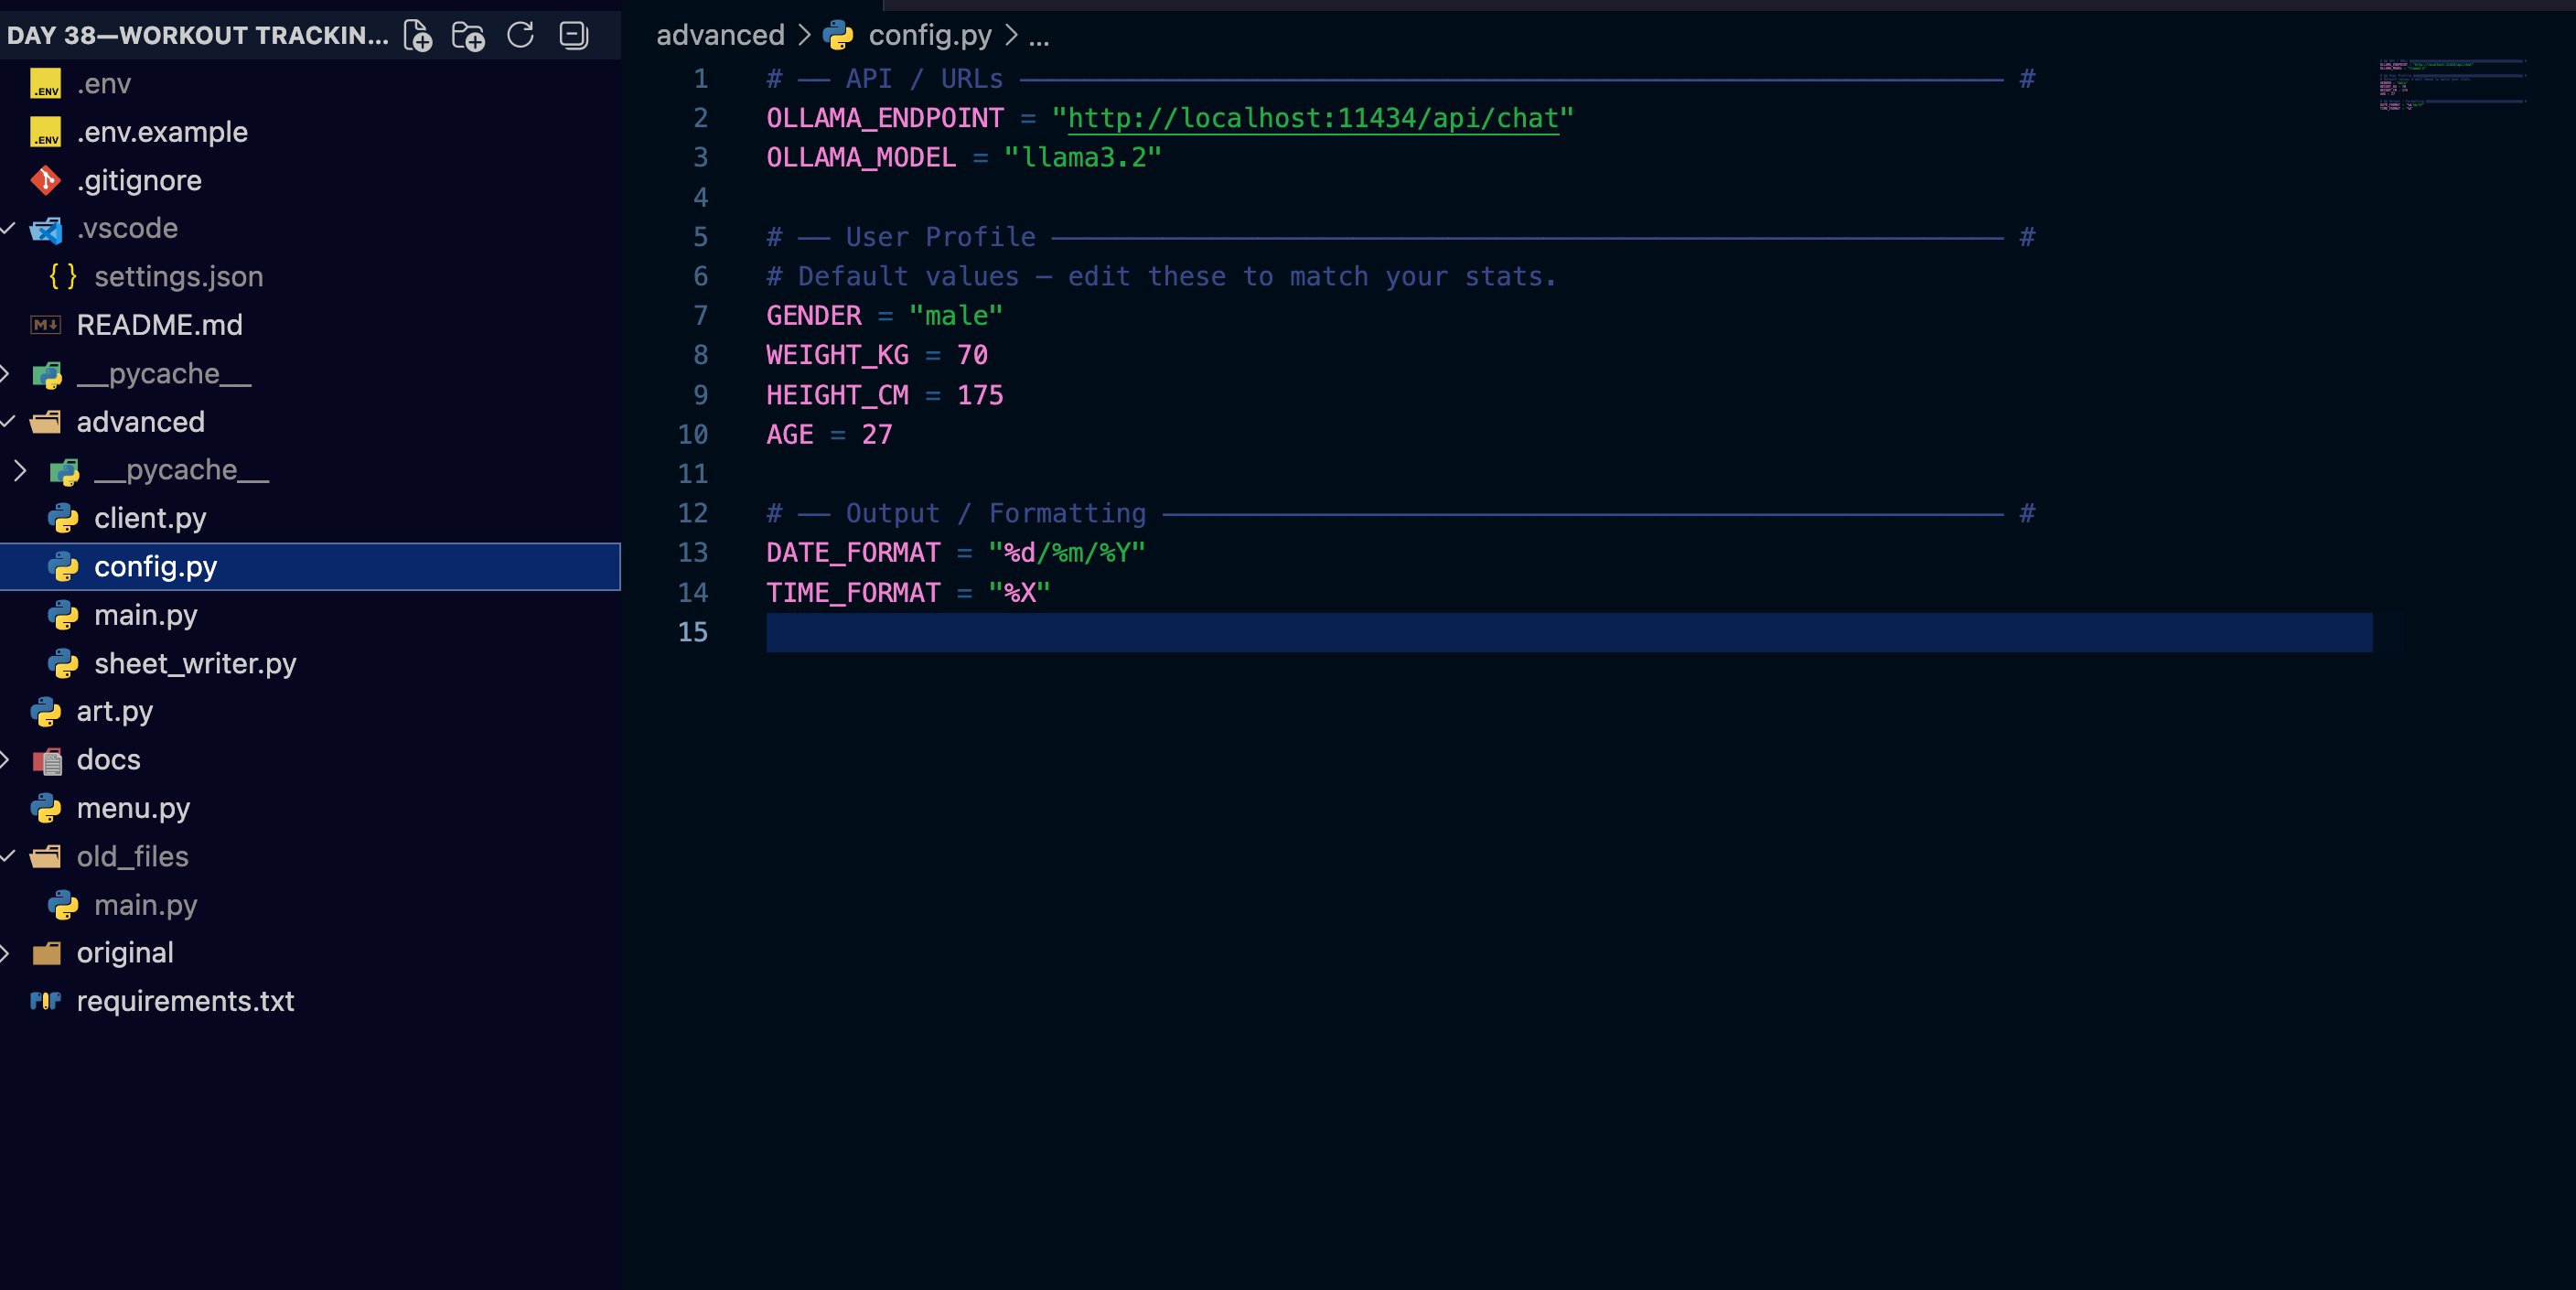Click line number 7 in the gutter
2576x1290 pixels.
pos(700,316)
